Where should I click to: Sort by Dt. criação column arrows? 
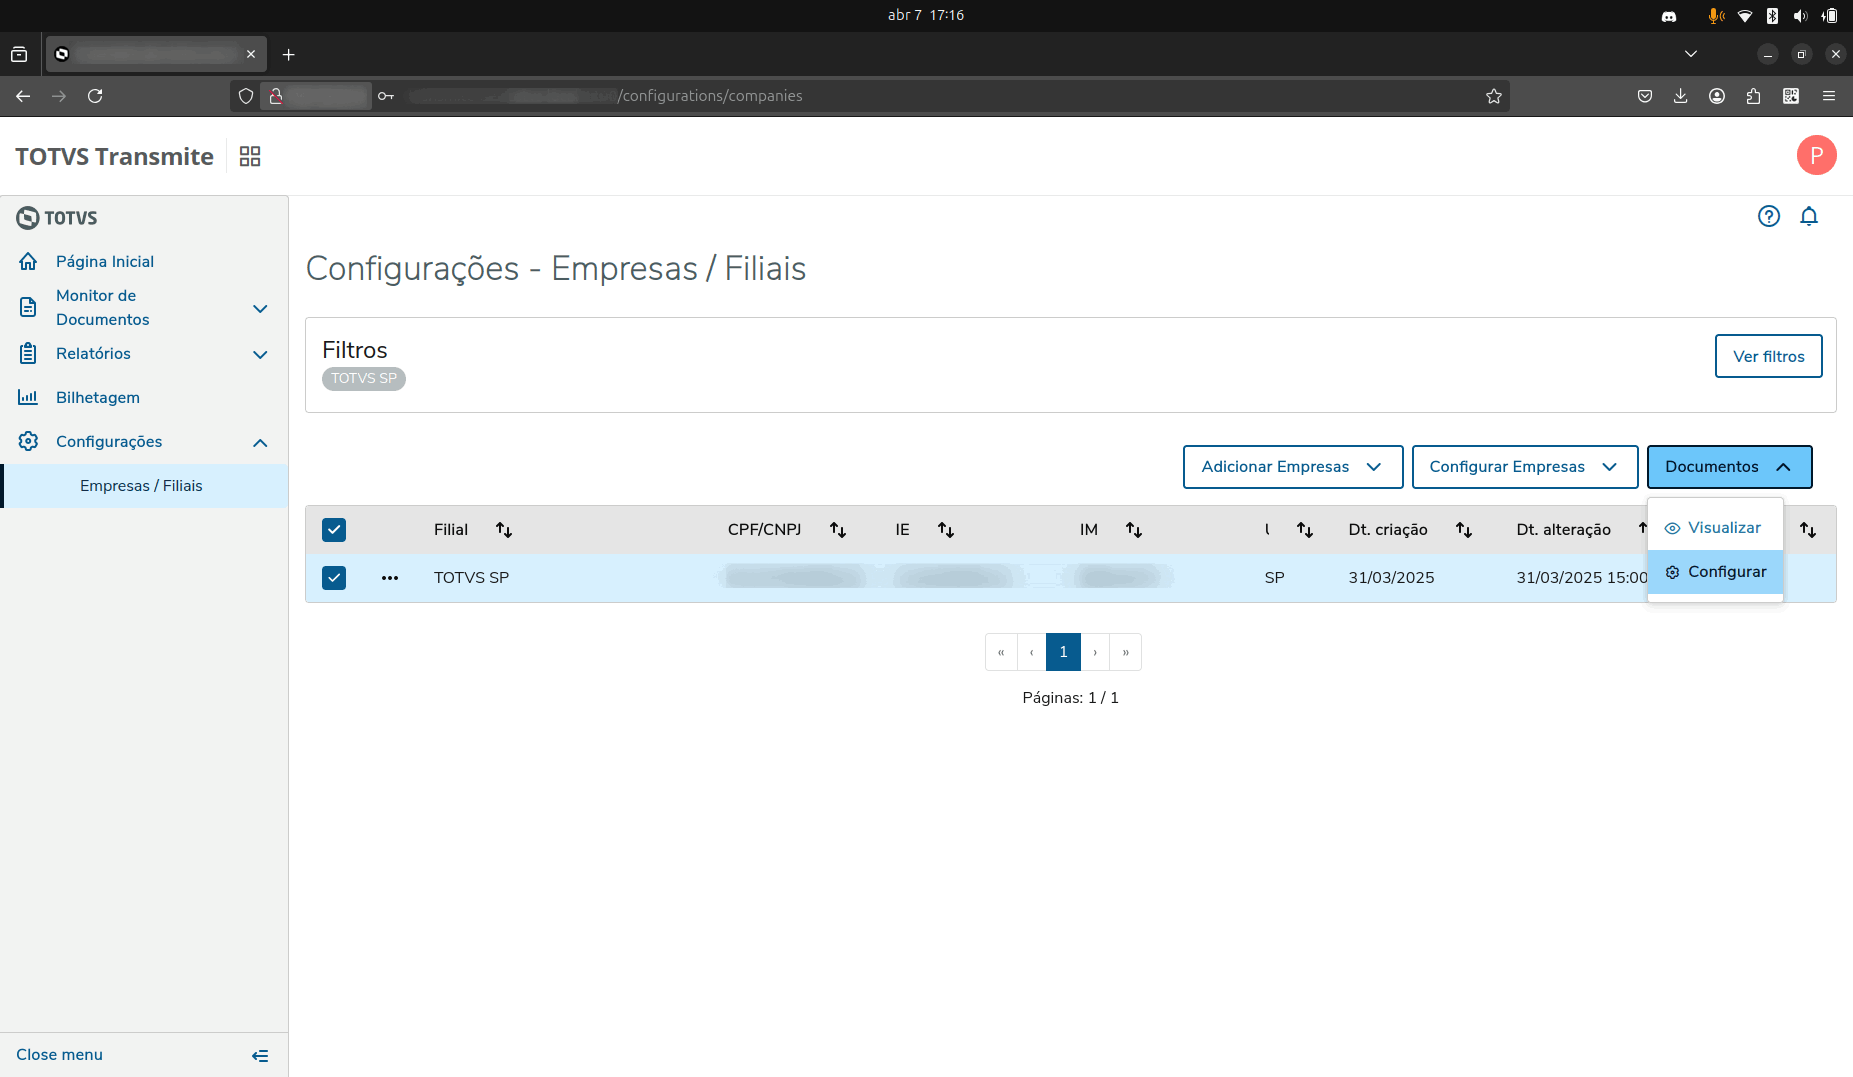(x=1464, y=530)
